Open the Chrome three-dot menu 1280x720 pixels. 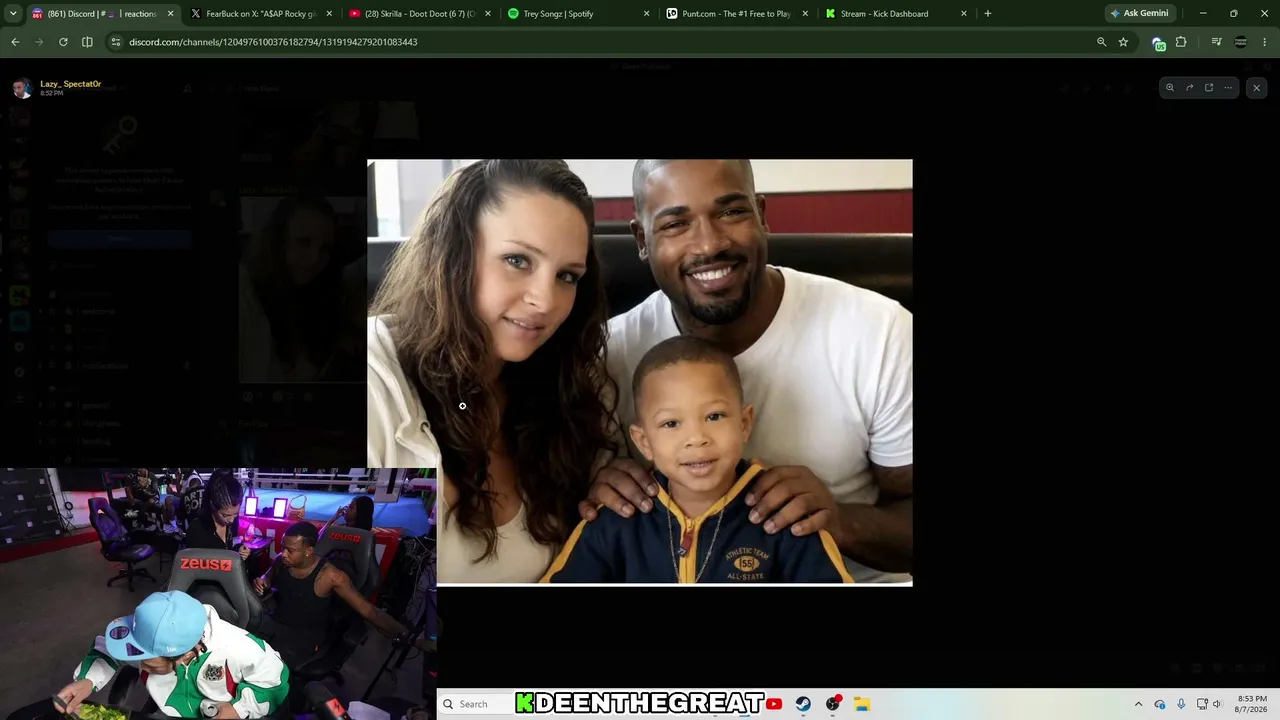coord(1265,42)
